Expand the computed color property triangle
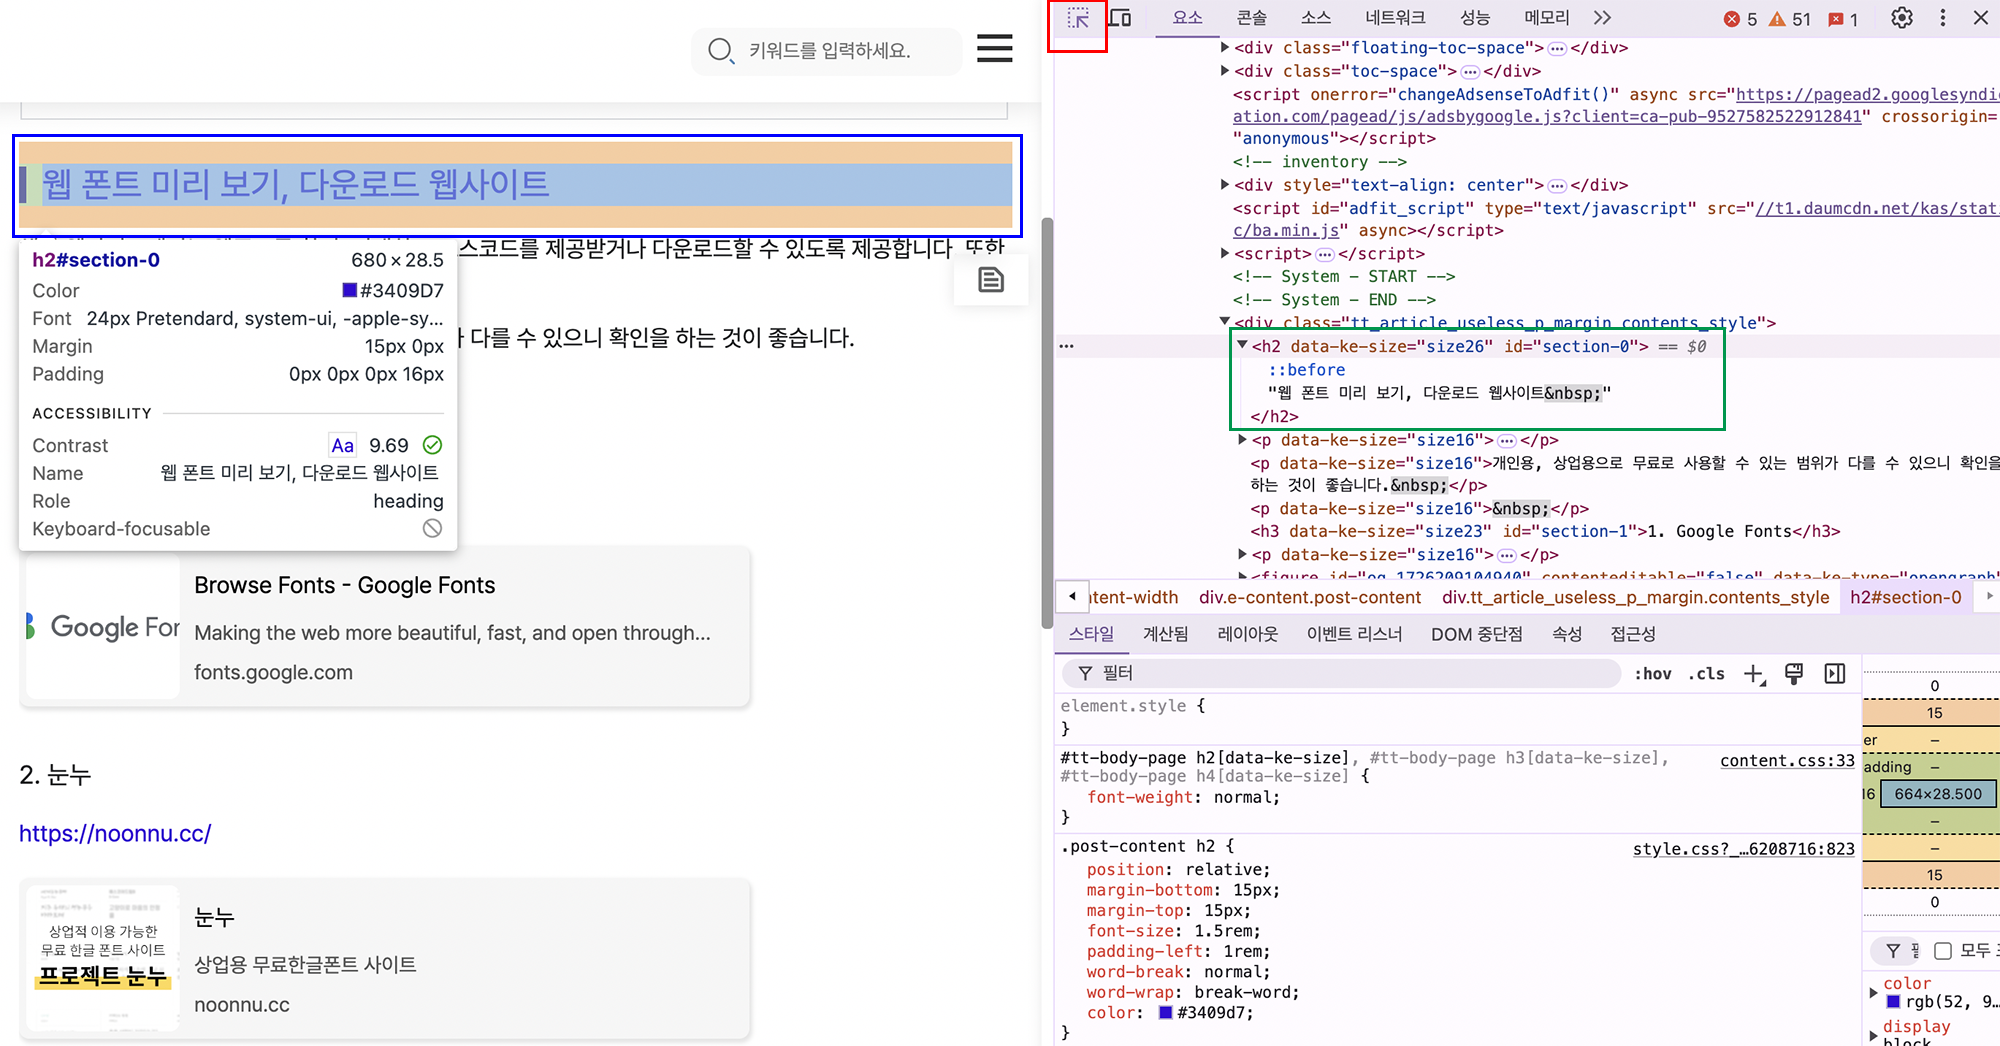The height and width of the screenshot is (1046, 2000). [1873, 993]
